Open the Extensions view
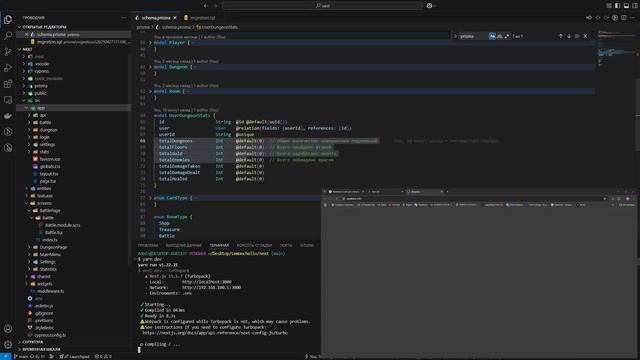Image resolution: width=640 pixels, height=360 pixels. 8,84
